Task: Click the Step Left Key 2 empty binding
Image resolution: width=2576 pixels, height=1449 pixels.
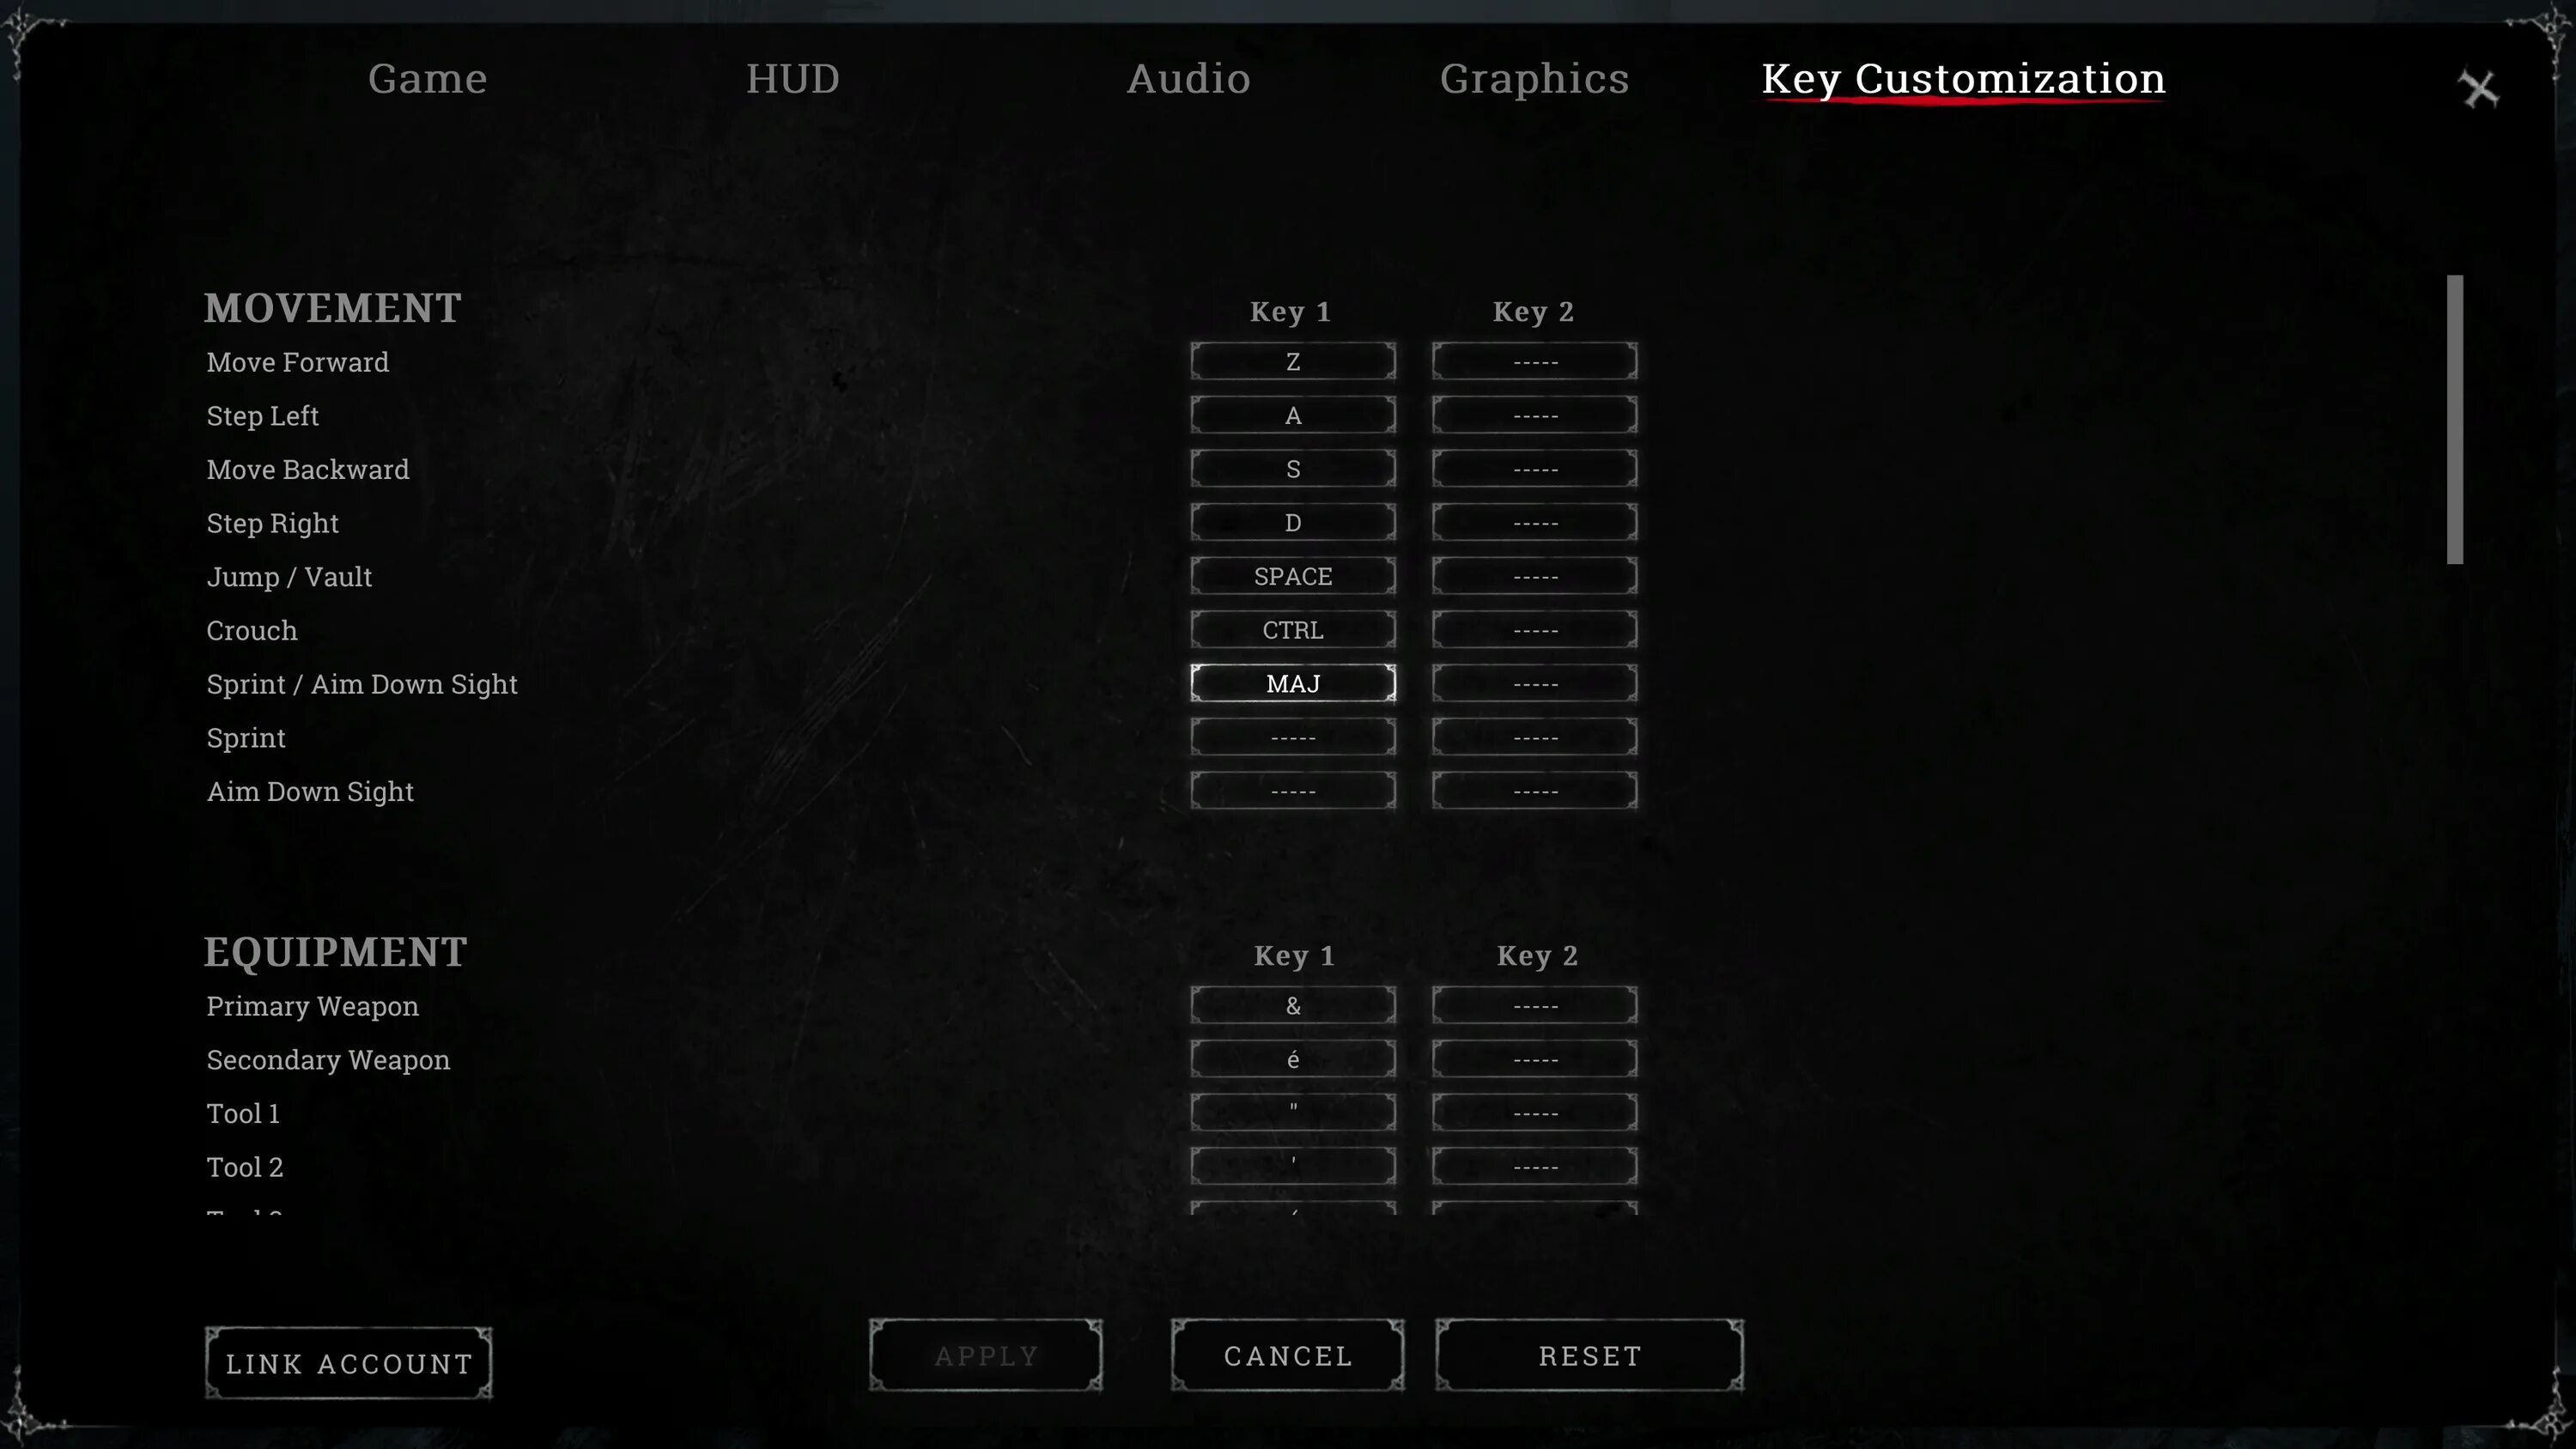Action: click(x=1534, y=414)
